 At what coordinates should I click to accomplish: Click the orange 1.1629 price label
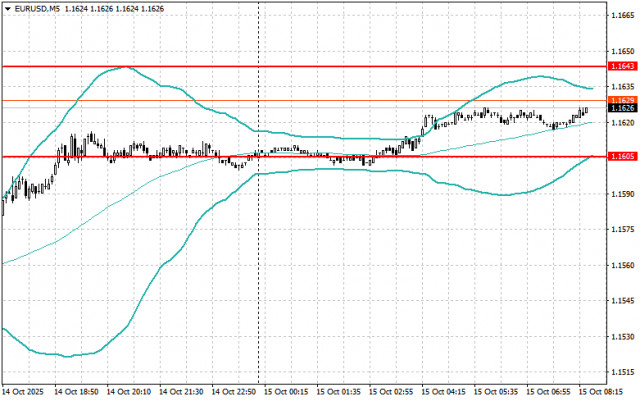pyautogui.click(x=622, y=100)
